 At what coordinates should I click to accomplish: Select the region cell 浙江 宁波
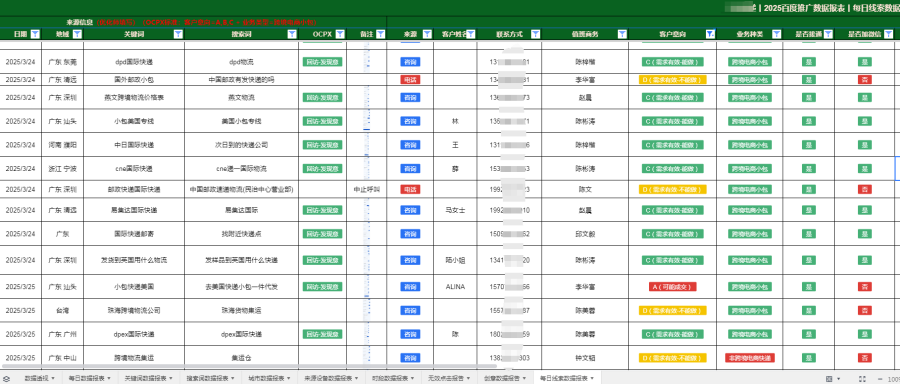tap(62, 169)
